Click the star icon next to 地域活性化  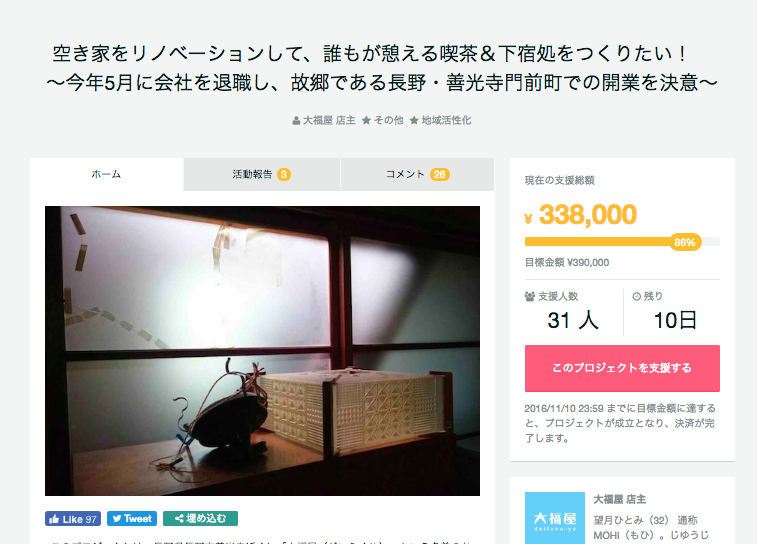414,120
